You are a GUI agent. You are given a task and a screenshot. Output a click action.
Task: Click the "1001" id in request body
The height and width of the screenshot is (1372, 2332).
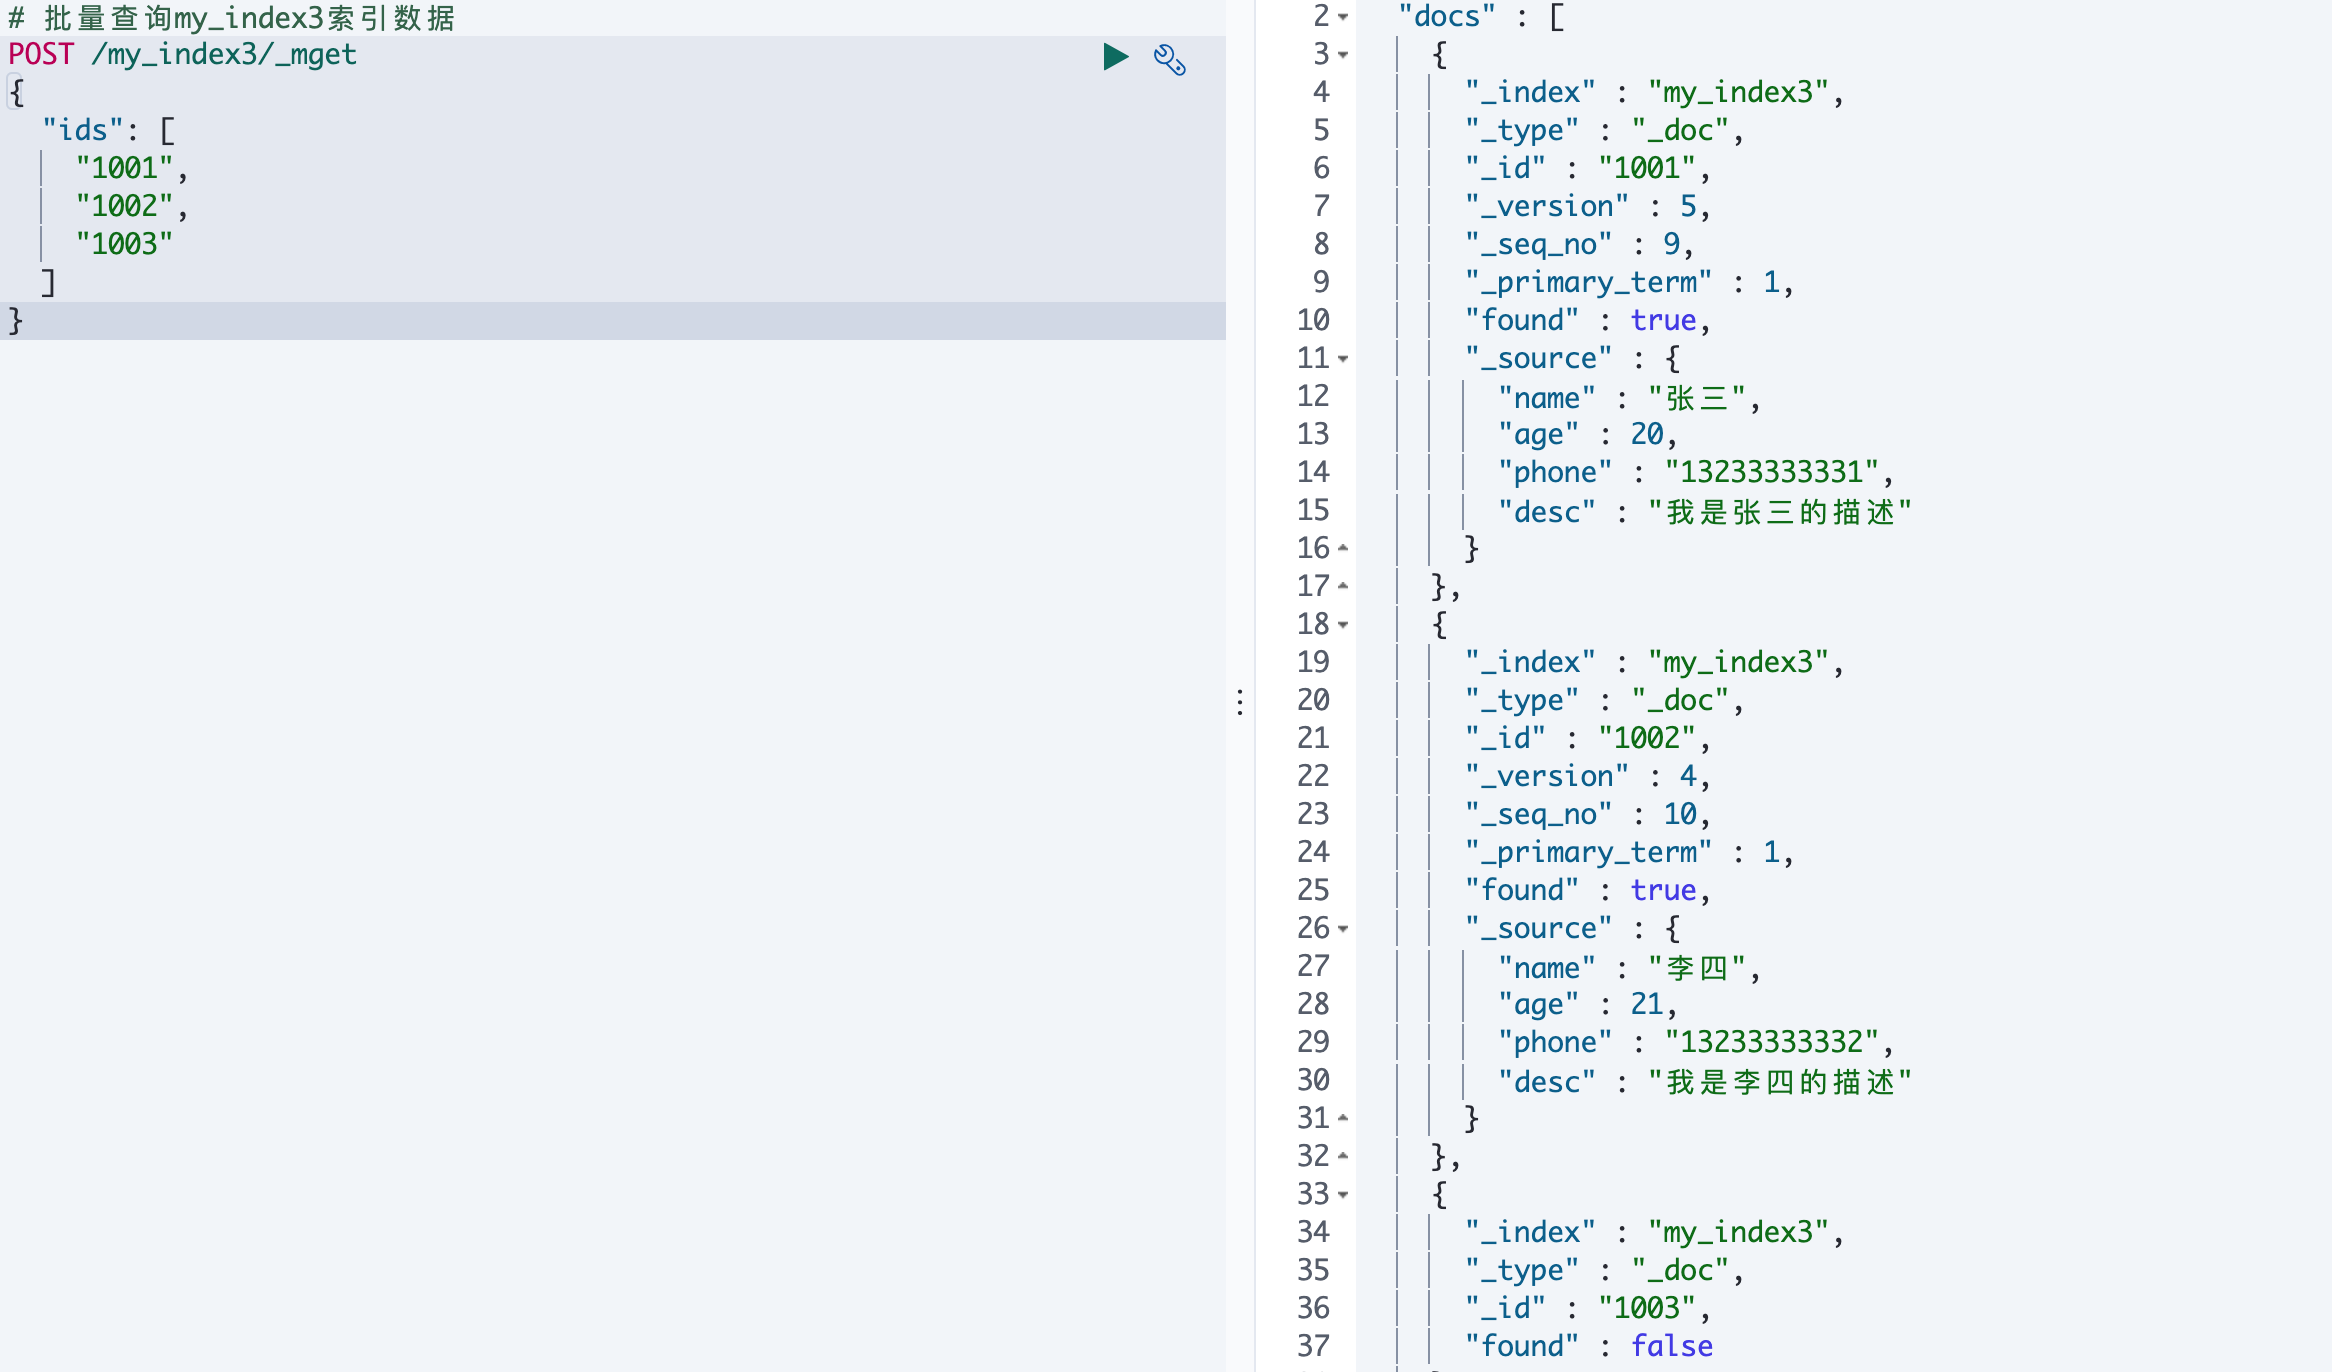[124, 169]
